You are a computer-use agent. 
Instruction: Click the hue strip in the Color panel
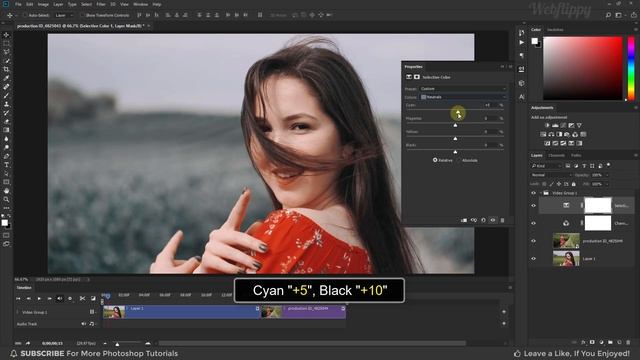coord(631,68)
